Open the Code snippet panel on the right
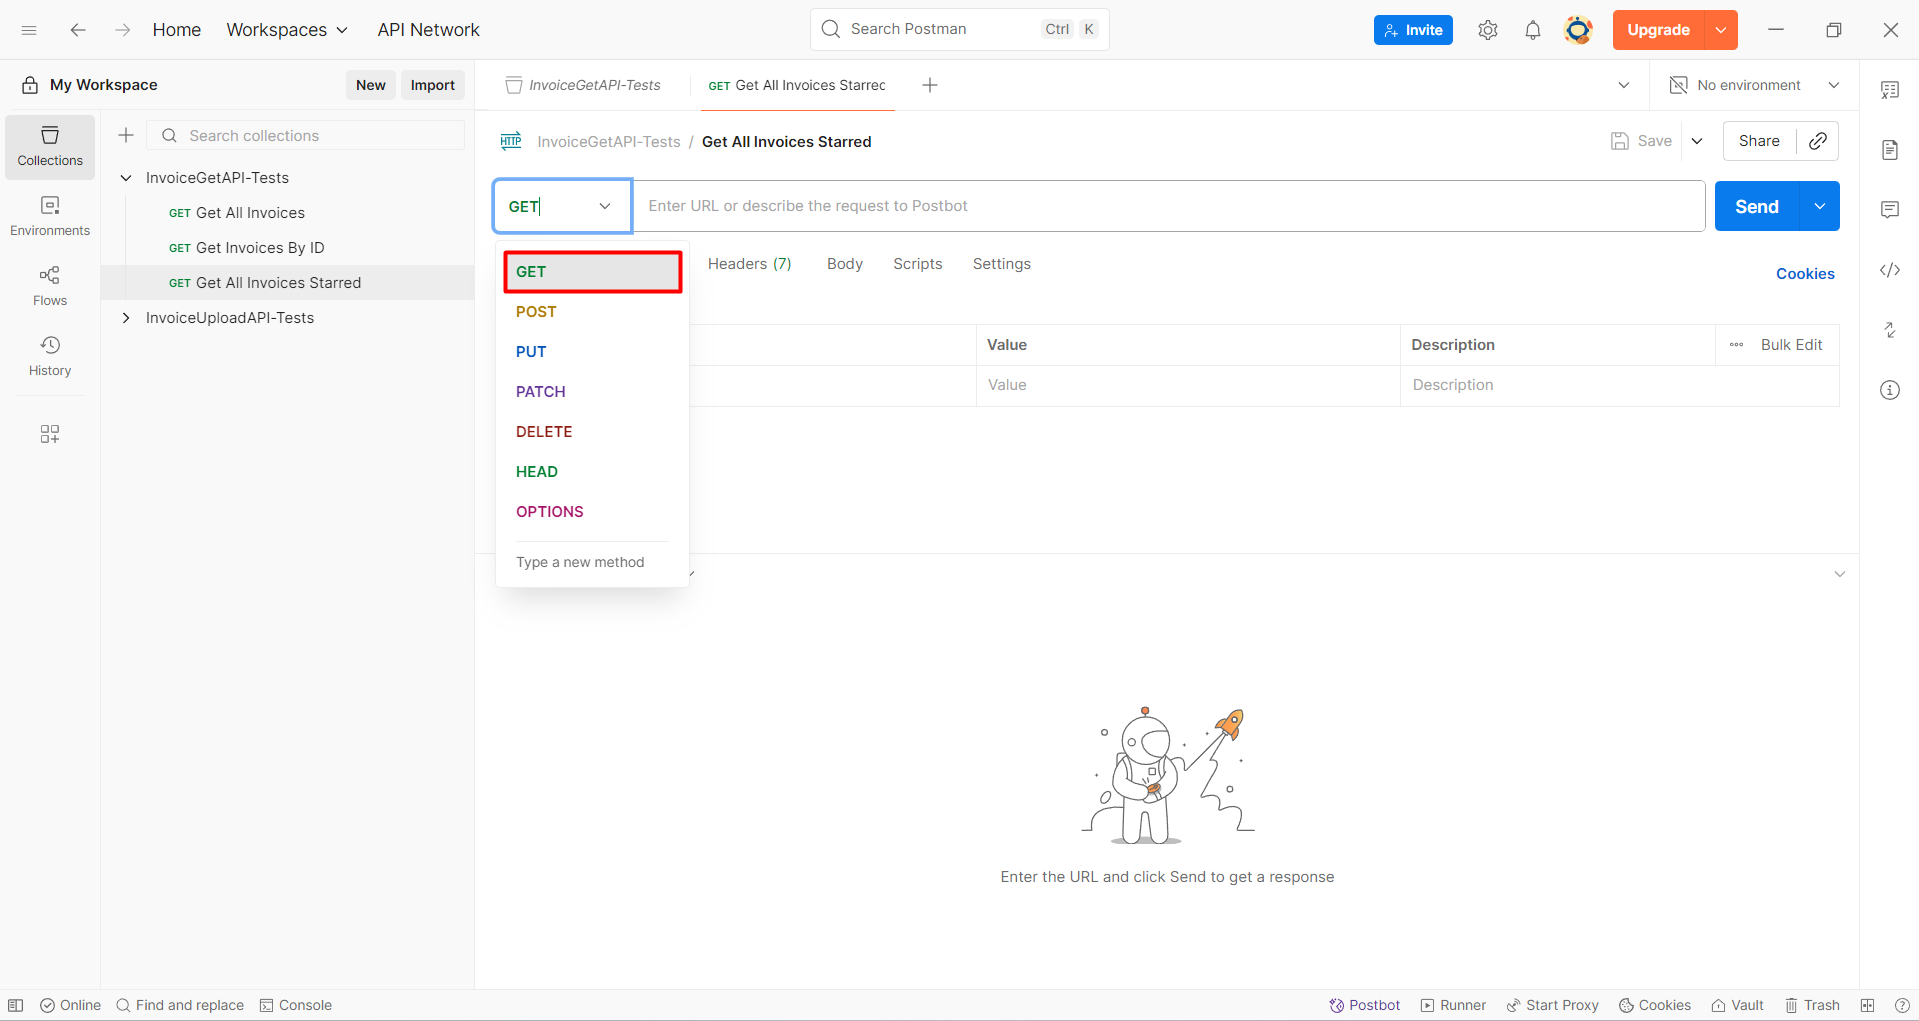 tap(1890, 270)
